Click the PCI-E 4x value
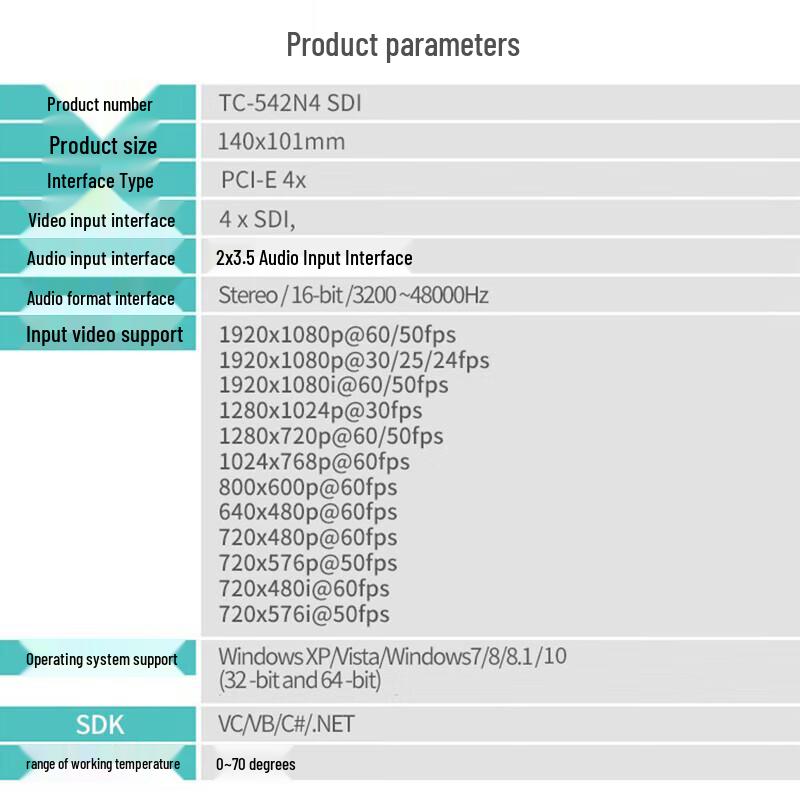This screenshot has height=800, width=800. tap(263, 180)
